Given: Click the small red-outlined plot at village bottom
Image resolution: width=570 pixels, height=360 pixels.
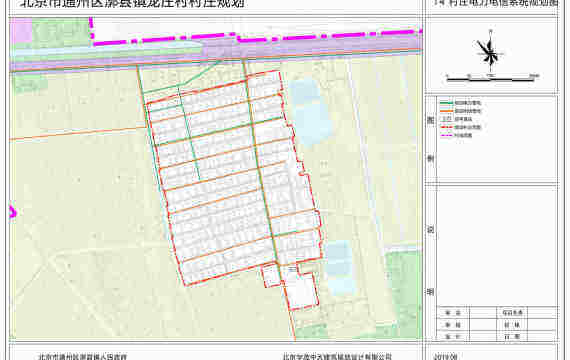Looking at the screenshot, I should 271,276.
